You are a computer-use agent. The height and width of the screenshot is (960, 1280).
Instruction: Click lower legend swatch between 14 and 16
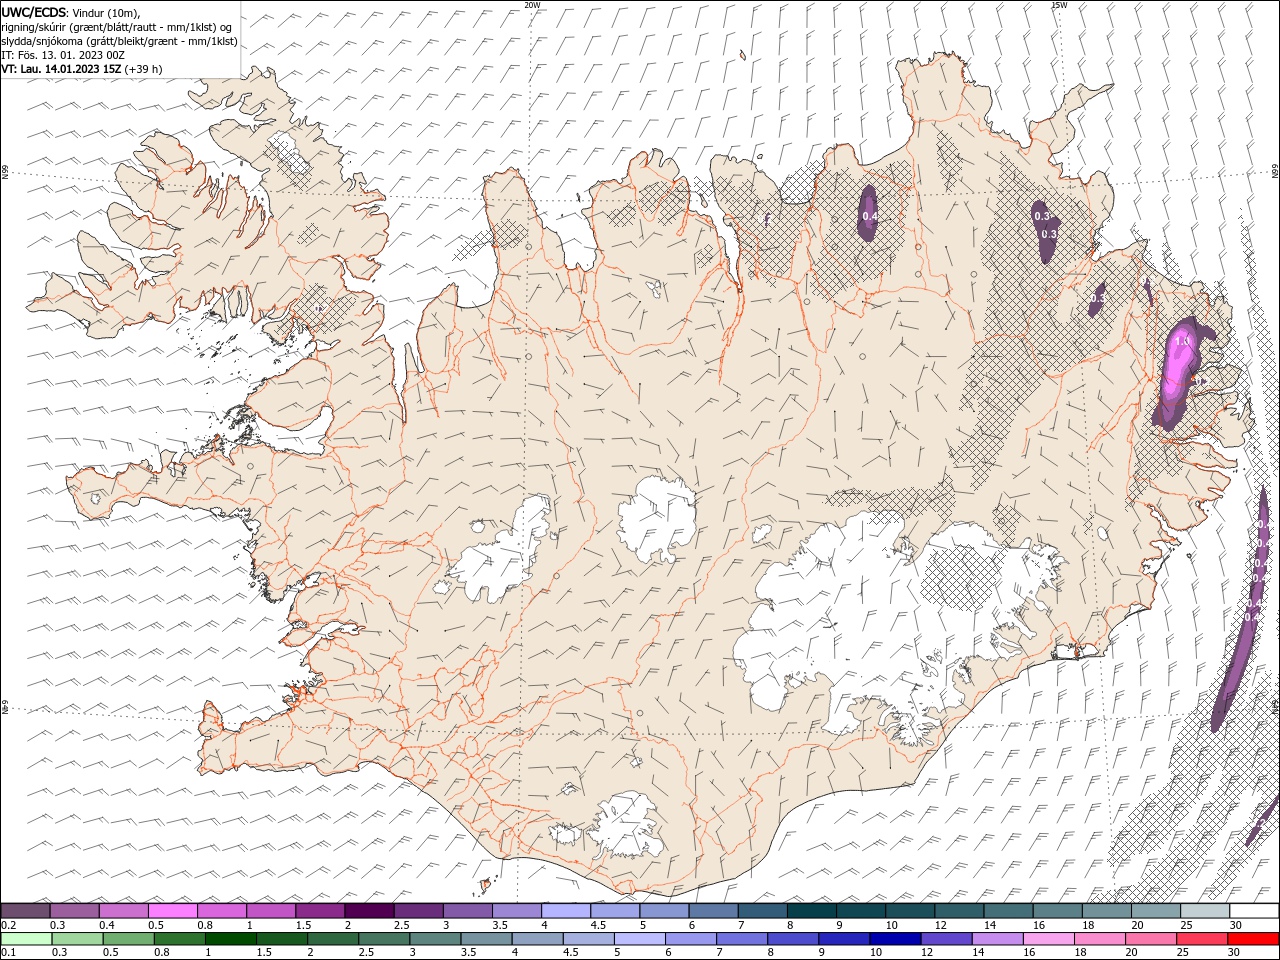click(x=997, y=939)
